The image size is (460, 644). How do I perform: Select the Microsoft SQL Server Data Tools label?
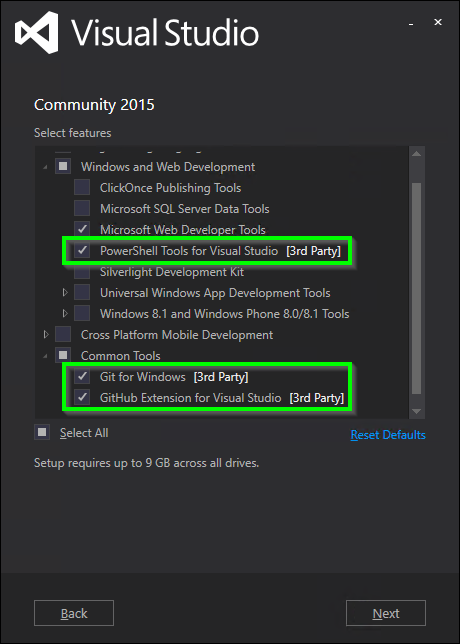[184, 209]
